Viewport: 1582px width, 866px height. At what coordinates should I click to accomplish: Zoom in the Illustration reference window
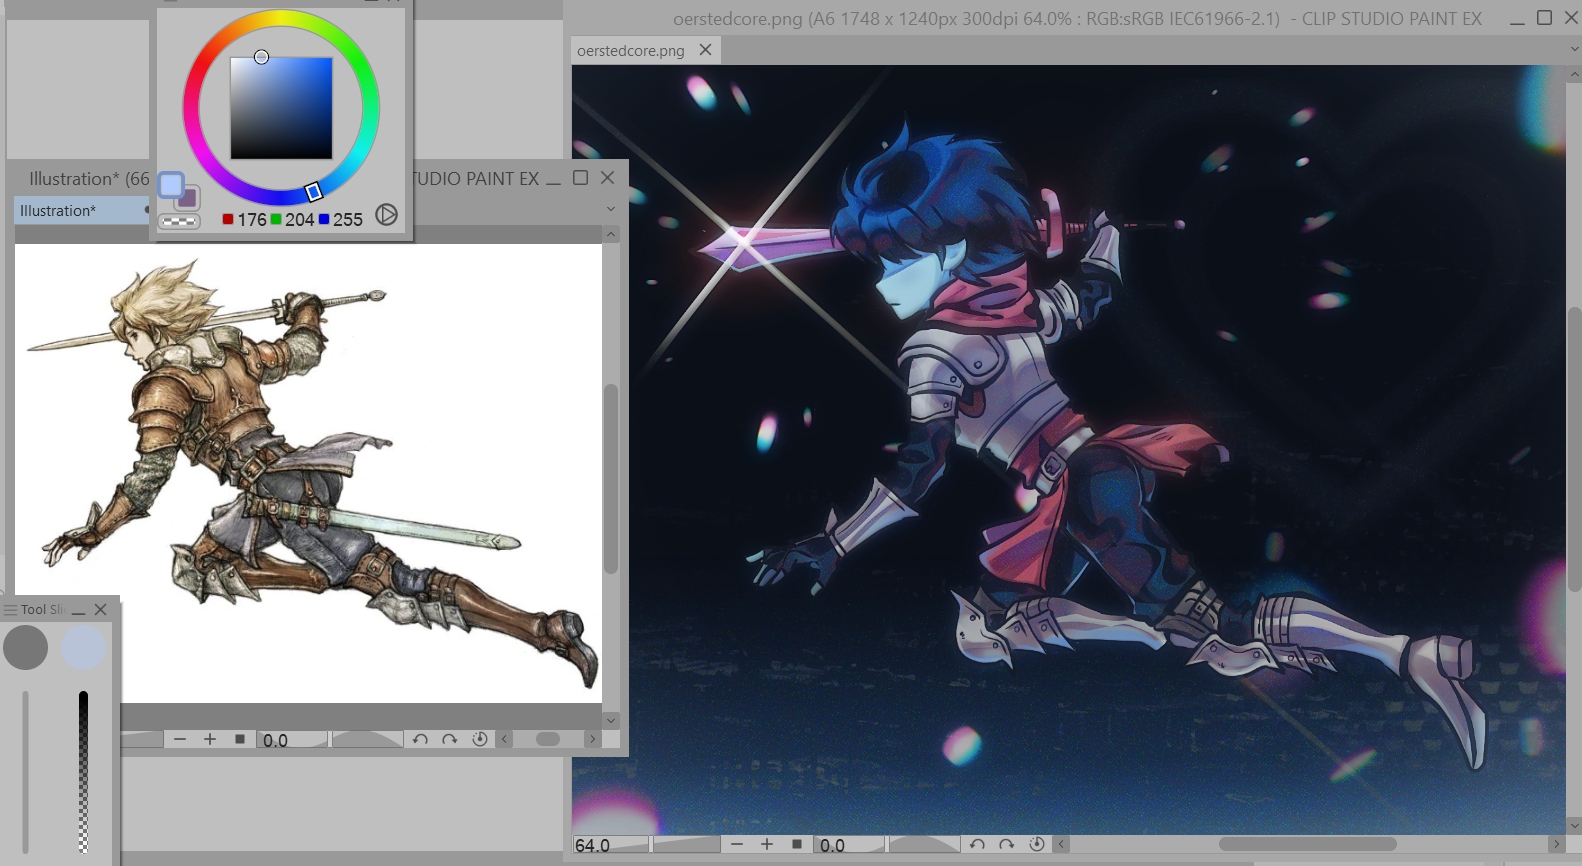tap(210, 739)
